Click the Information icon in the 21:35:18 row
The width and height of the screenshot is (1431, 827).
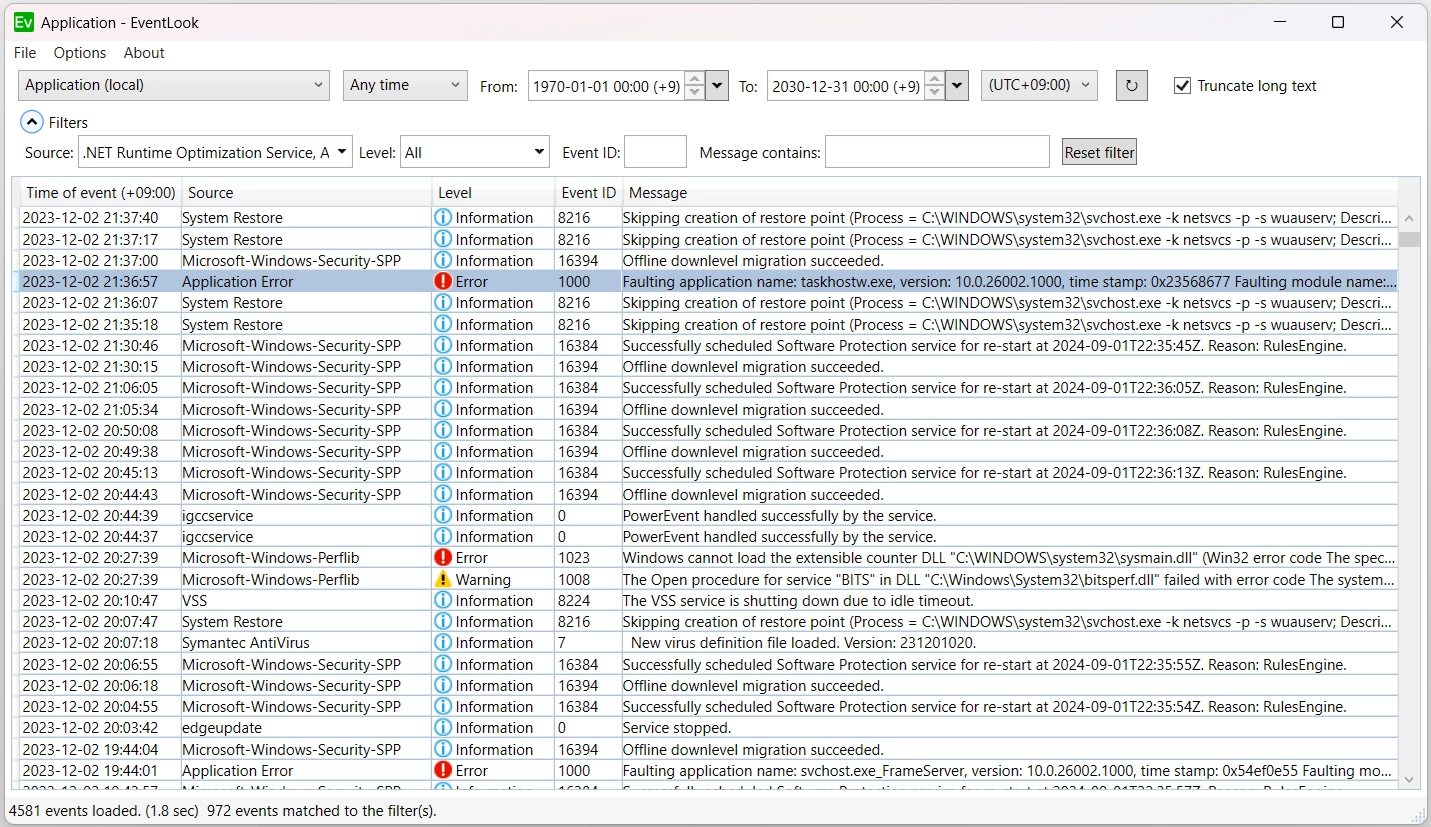coord(443,325)
